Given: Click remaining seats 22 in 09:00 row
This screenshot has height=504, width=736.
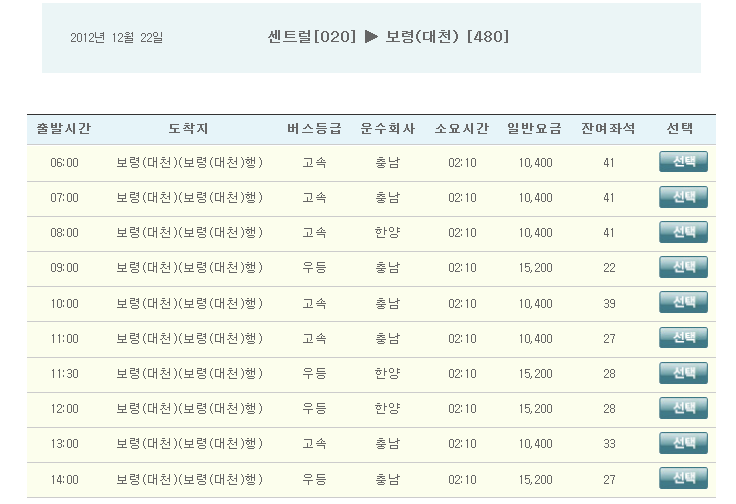Looking at the screenshot, I should click(x=609, y=267).
